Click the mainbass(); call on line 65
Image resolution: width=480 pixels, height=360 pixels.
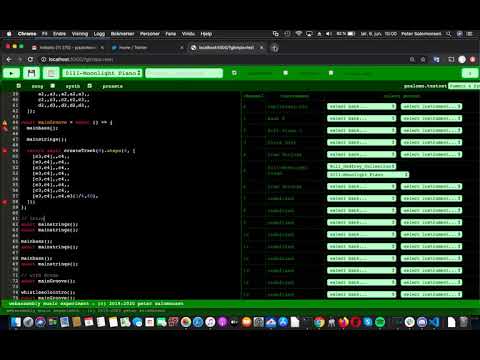(36, 241)
